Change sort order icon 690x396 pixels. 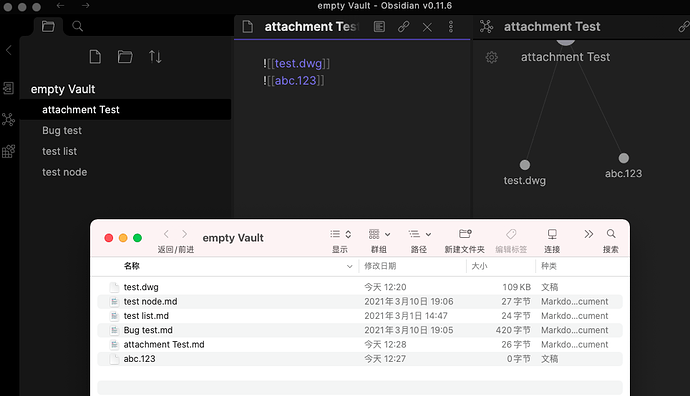(x=155, y=57)
